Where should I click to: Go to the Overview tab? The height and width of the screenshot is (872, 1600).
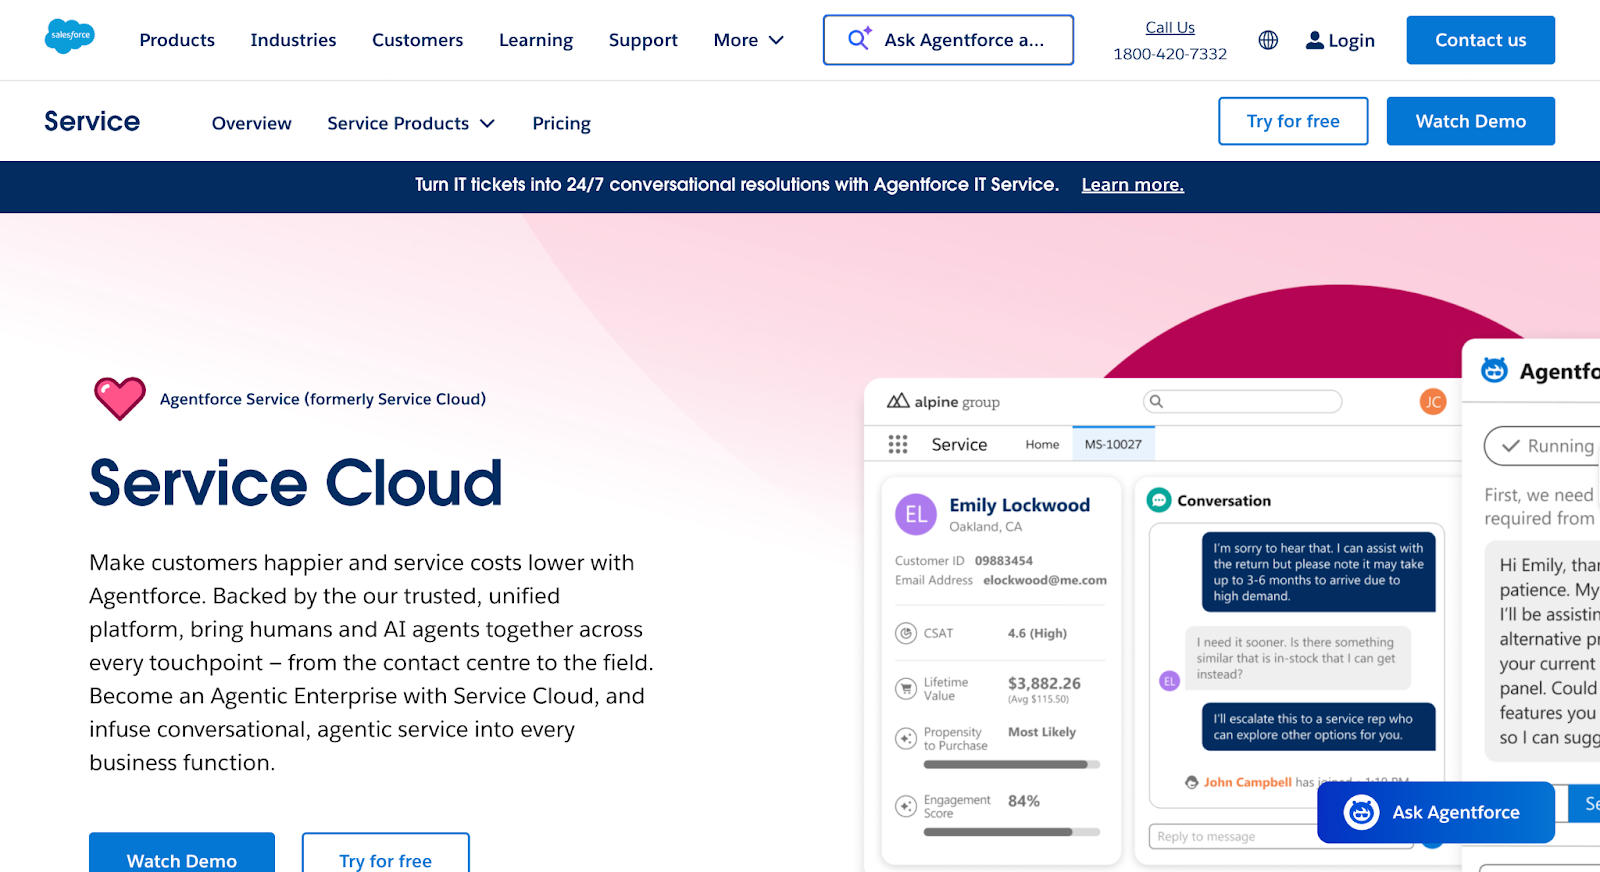251,123
